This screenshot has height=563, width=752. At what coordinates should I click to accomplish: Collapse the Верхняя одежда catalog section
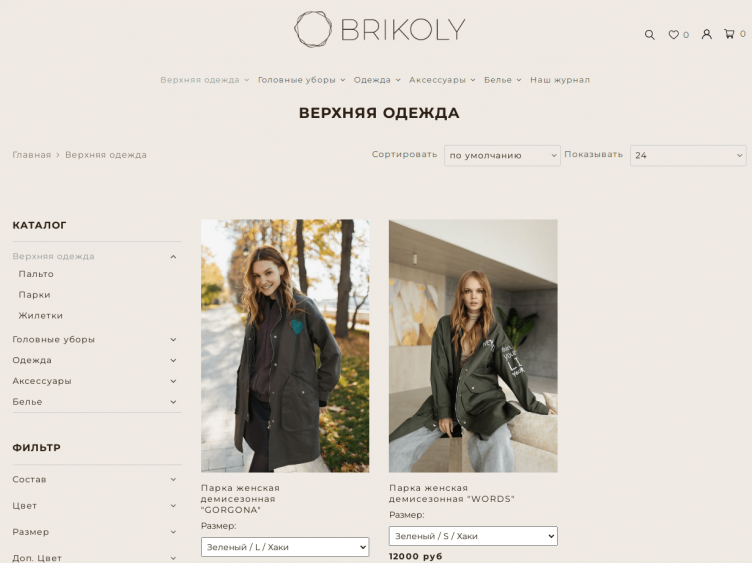click(173, 257)
